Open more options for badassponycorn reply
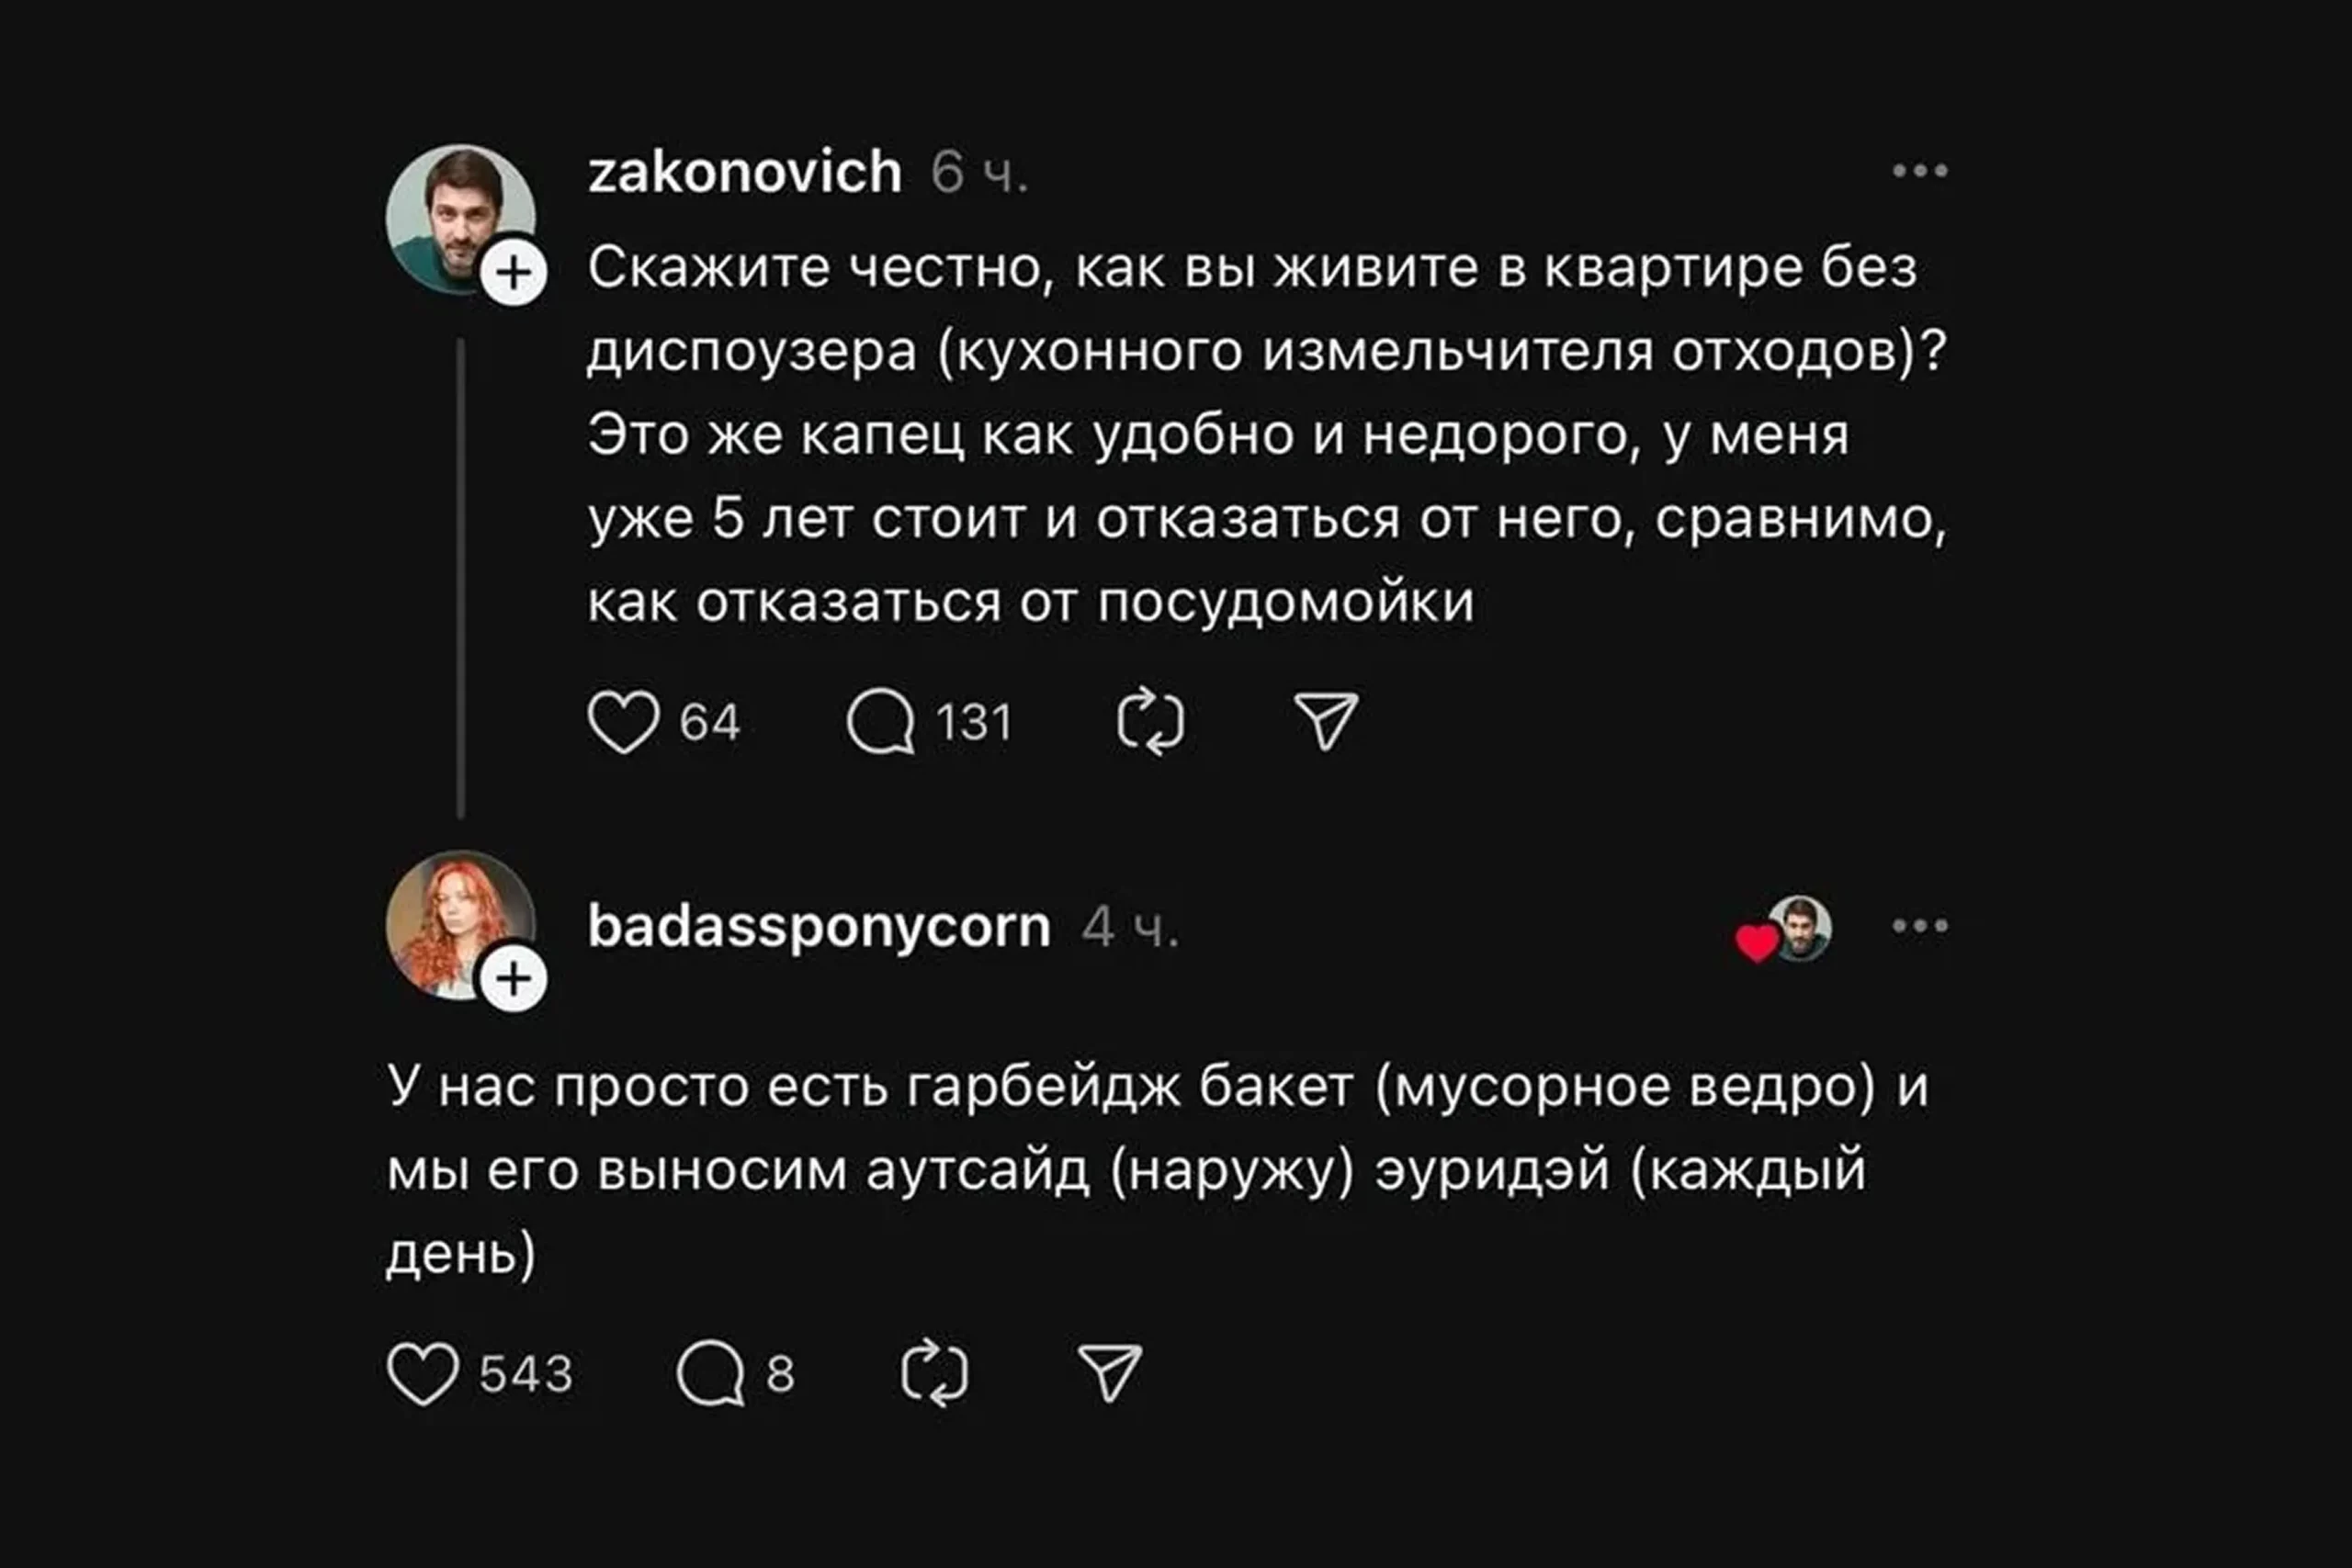The width and height of the screenshot is (2352, 1568). 1919,926
